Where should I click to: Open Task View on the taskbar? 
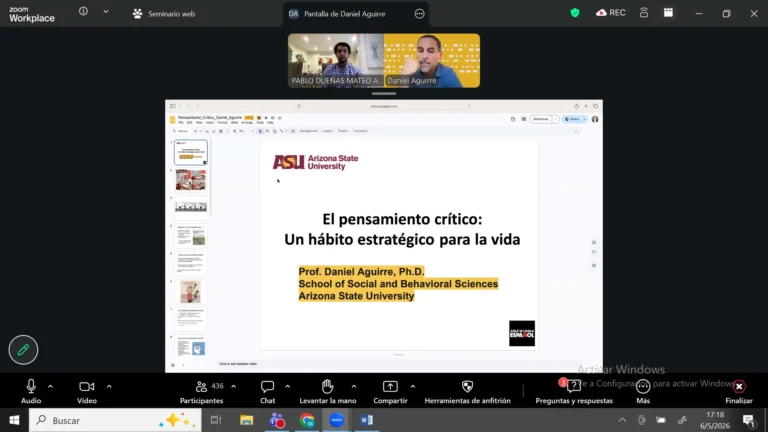pyautogui.click(x=216, y=420)
